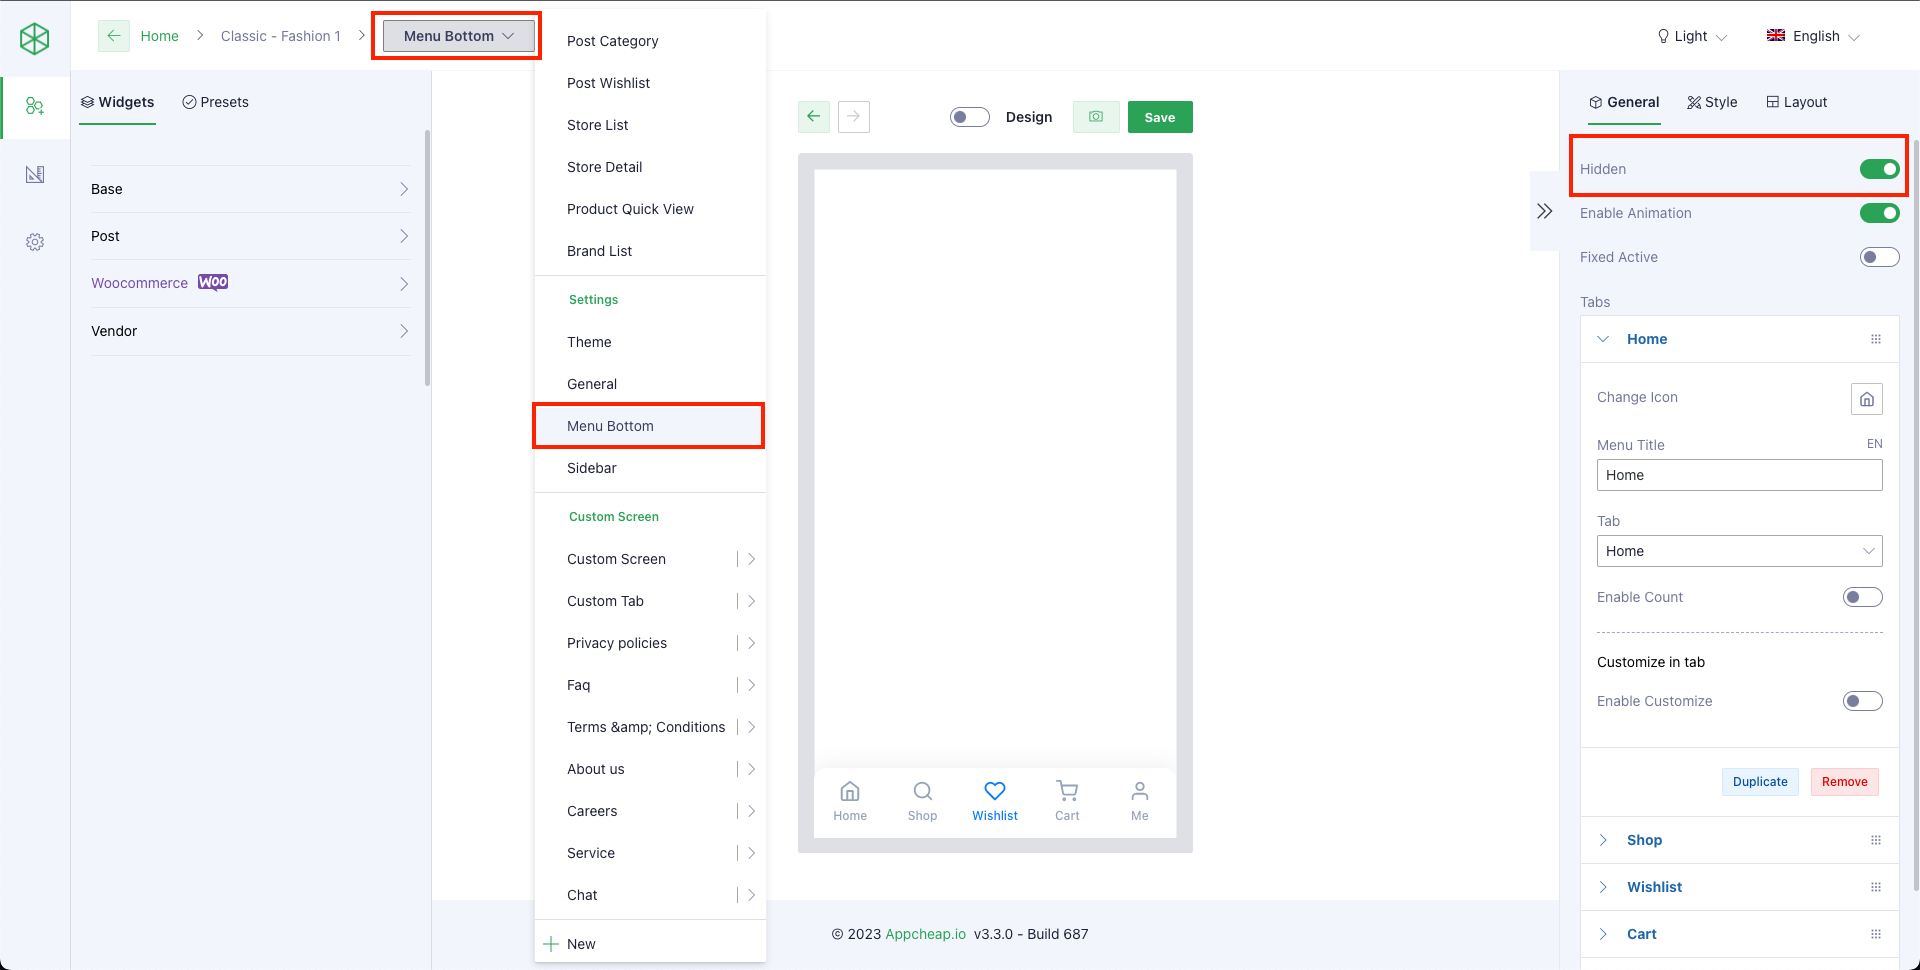Screen dimensions: 1920x970
Task: Select the Wishlist heart icon in phone preview
Action: pos(994,790)
